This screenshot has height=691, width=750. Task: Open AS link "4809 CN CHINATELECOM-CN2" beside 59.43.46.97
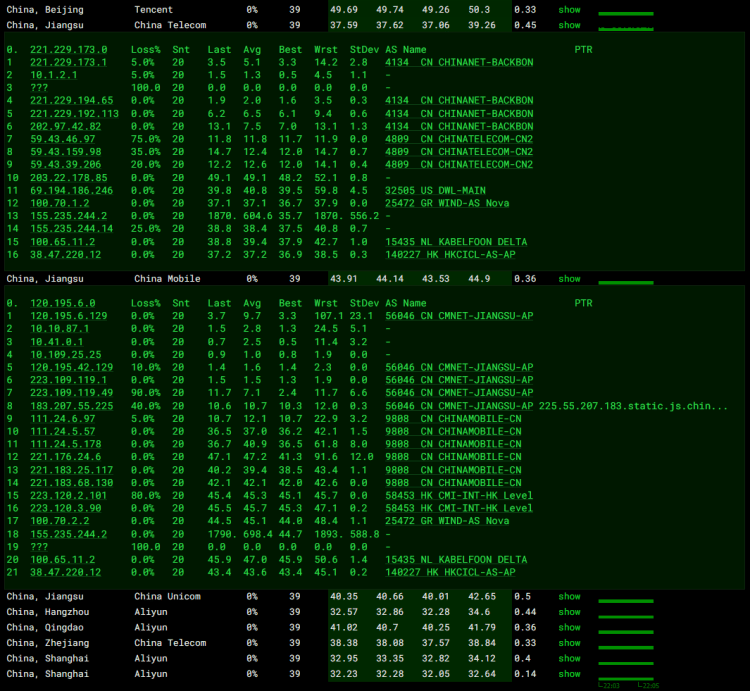(459, 139)
